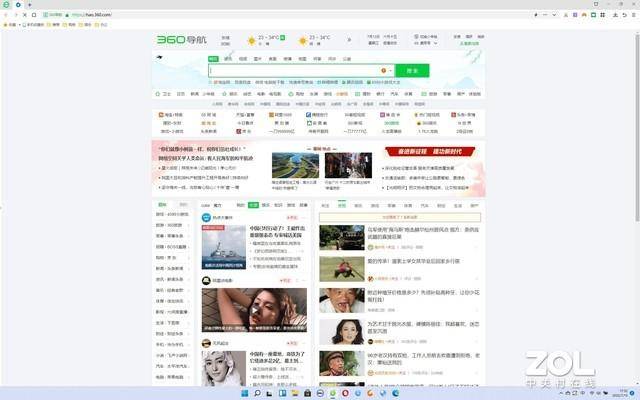This screenshot has width=640, height=400.
Task: Expand the address bar dropdown chevron
Action: click(554, 15)
